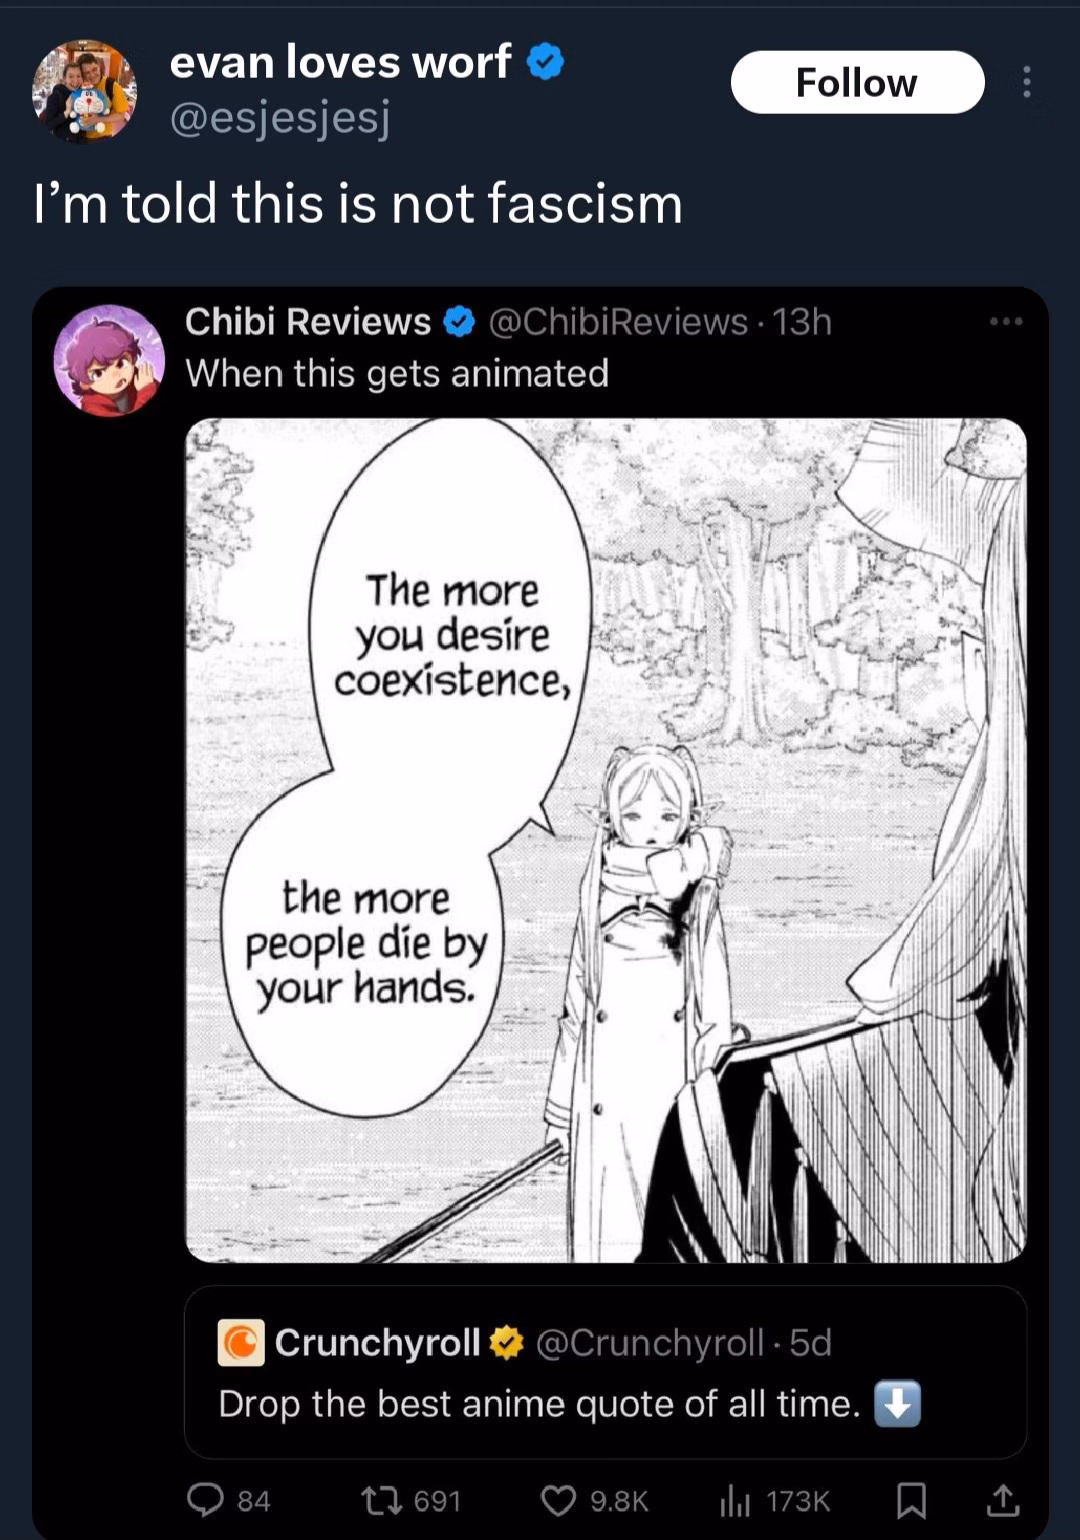Bookmark the post

[x=911, y=1500]
